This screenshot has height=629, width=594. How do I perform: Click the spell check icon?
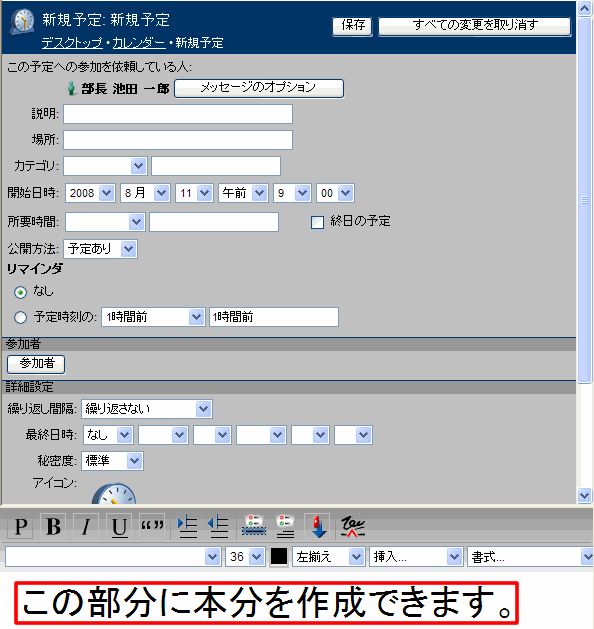(x=353, y=527)
